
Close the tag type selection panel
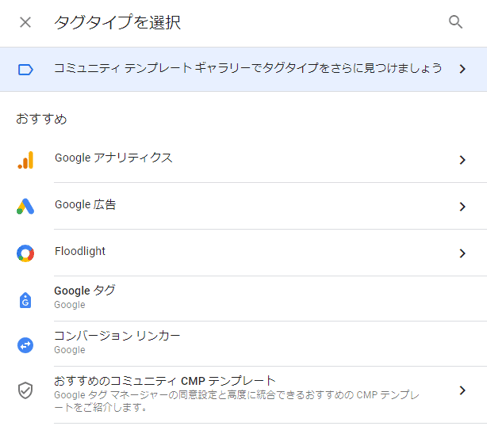pyautogui.click(x=25, y=23)
